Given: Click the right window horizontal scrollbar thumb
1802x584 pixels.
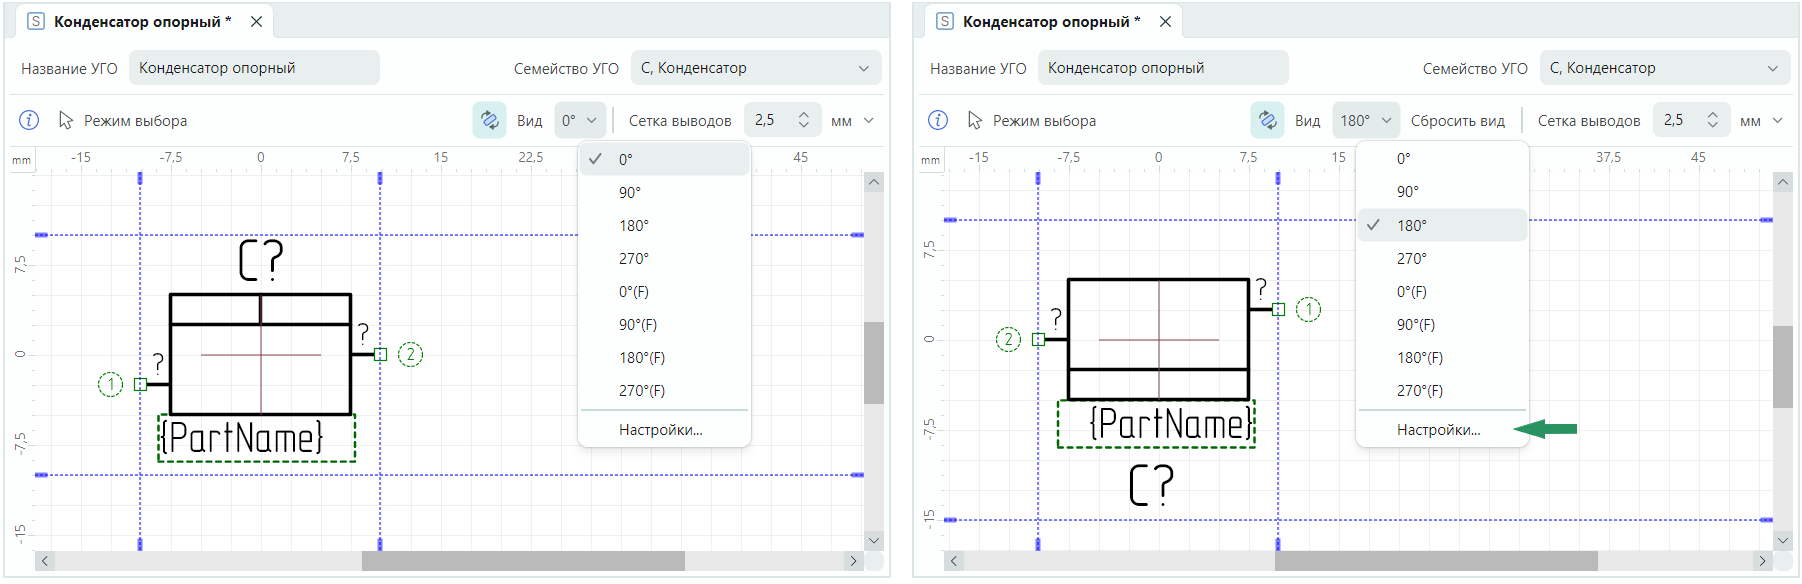Looking at the screenshot, I should (1436, 561).
